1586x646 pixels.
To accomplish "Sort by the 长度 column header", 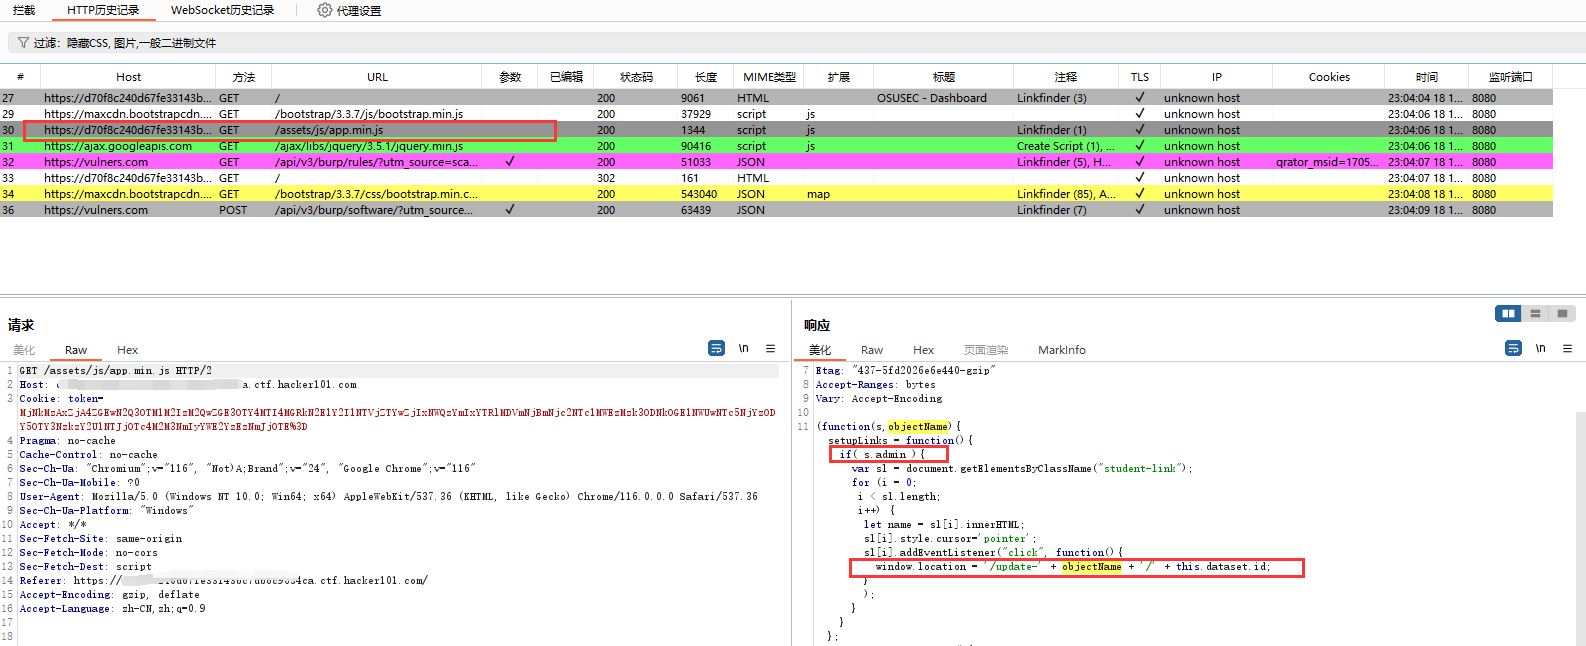I will coord(706,77).
